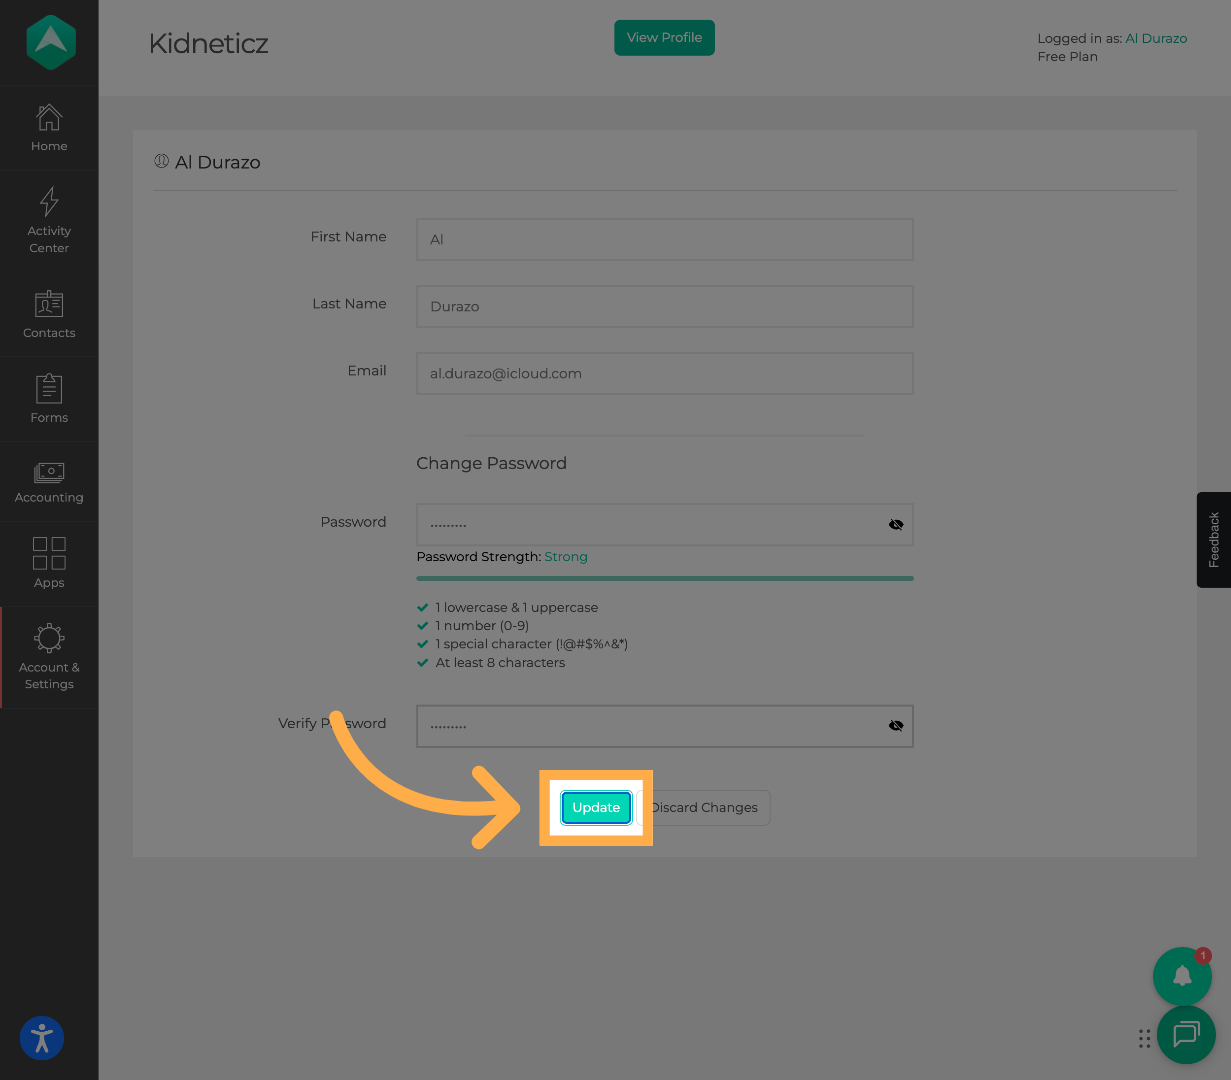Click the Update button
The width and height of the screenshot is (1231, 1080).
[x=596, y=808]
